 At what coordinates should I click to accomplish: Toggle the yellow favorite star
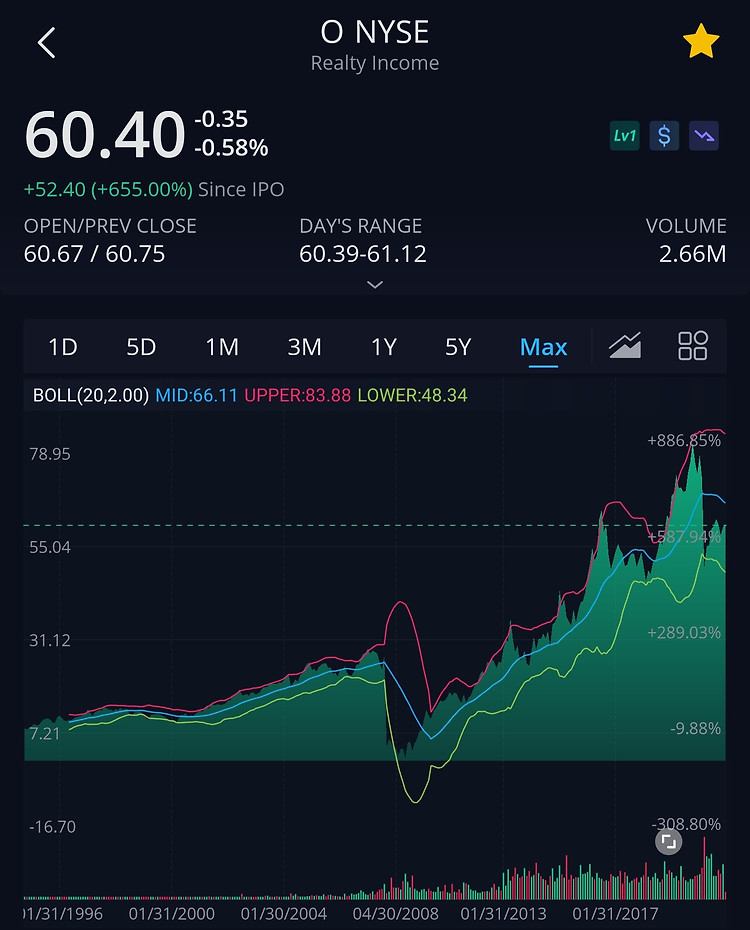(701, 42)
